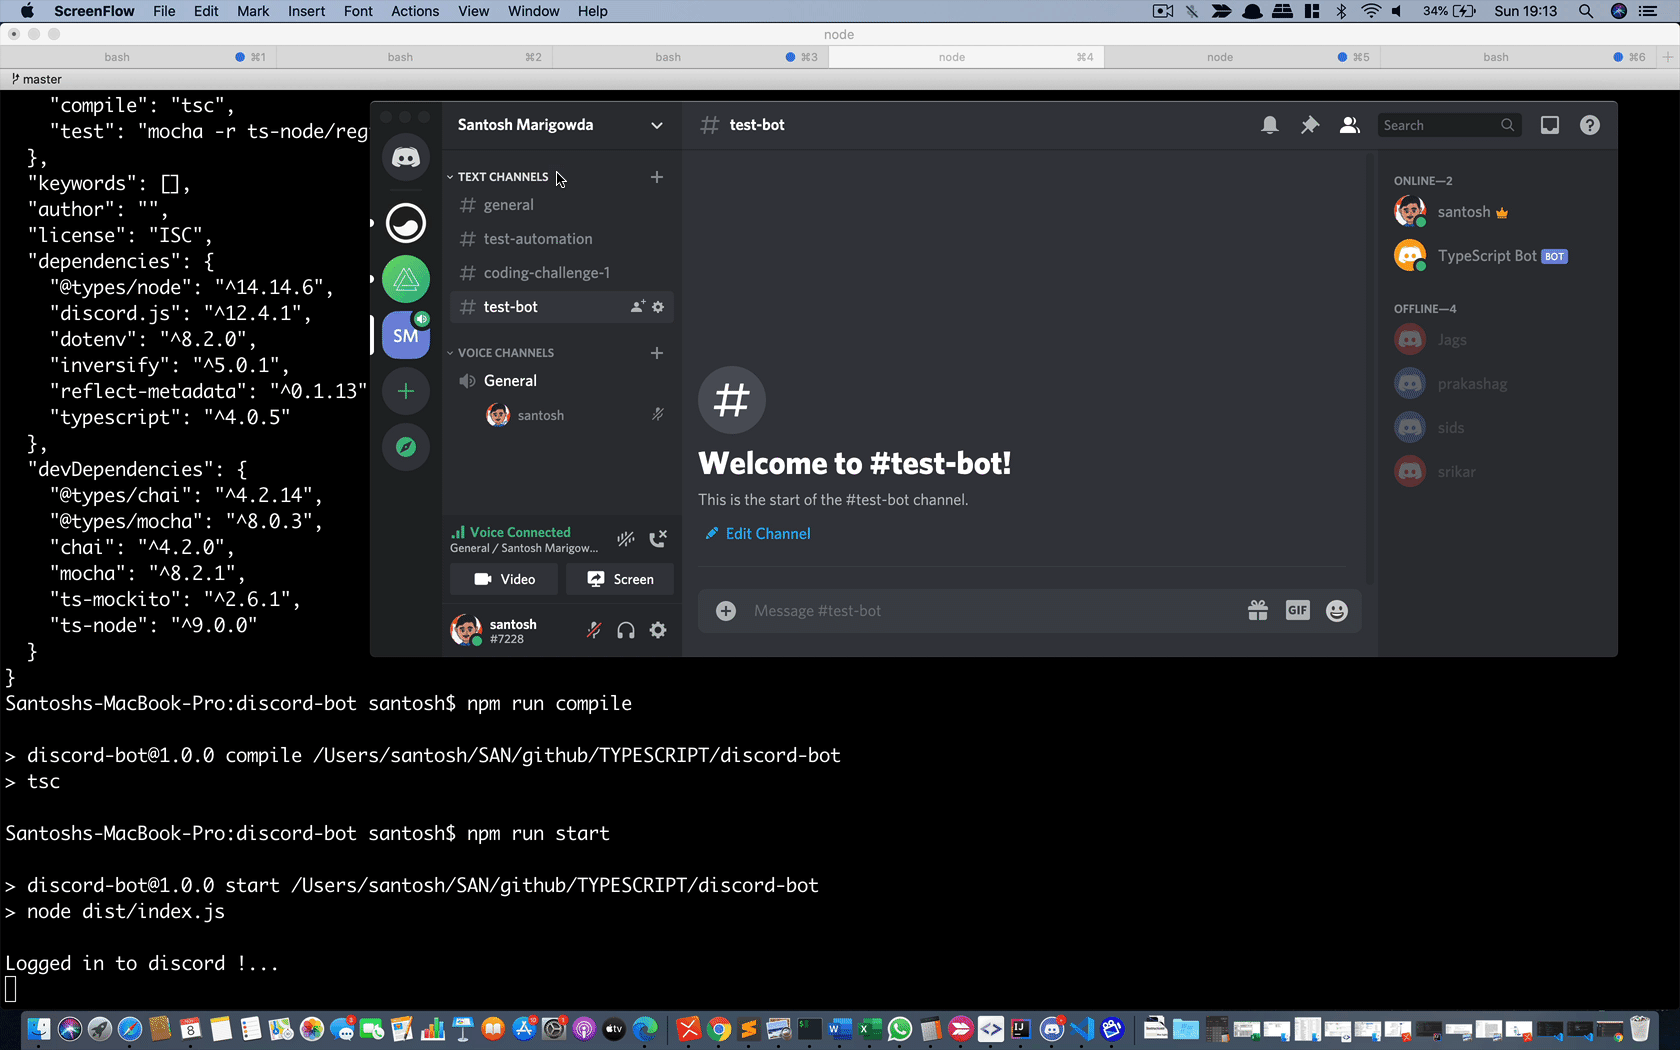The image size is (1680, 1050).
Task: Switch to the third bash terminal tab
Action: 668,57
